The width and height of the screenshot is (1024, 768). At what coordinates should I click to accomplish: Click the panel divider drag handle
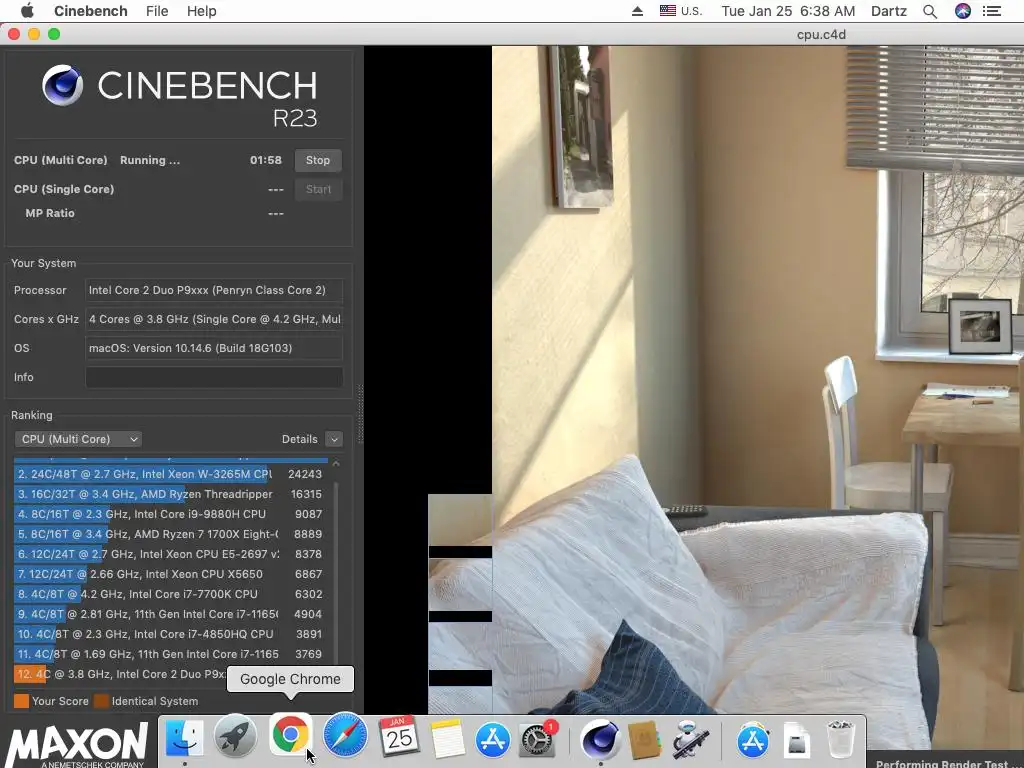[x=360, y=415]
